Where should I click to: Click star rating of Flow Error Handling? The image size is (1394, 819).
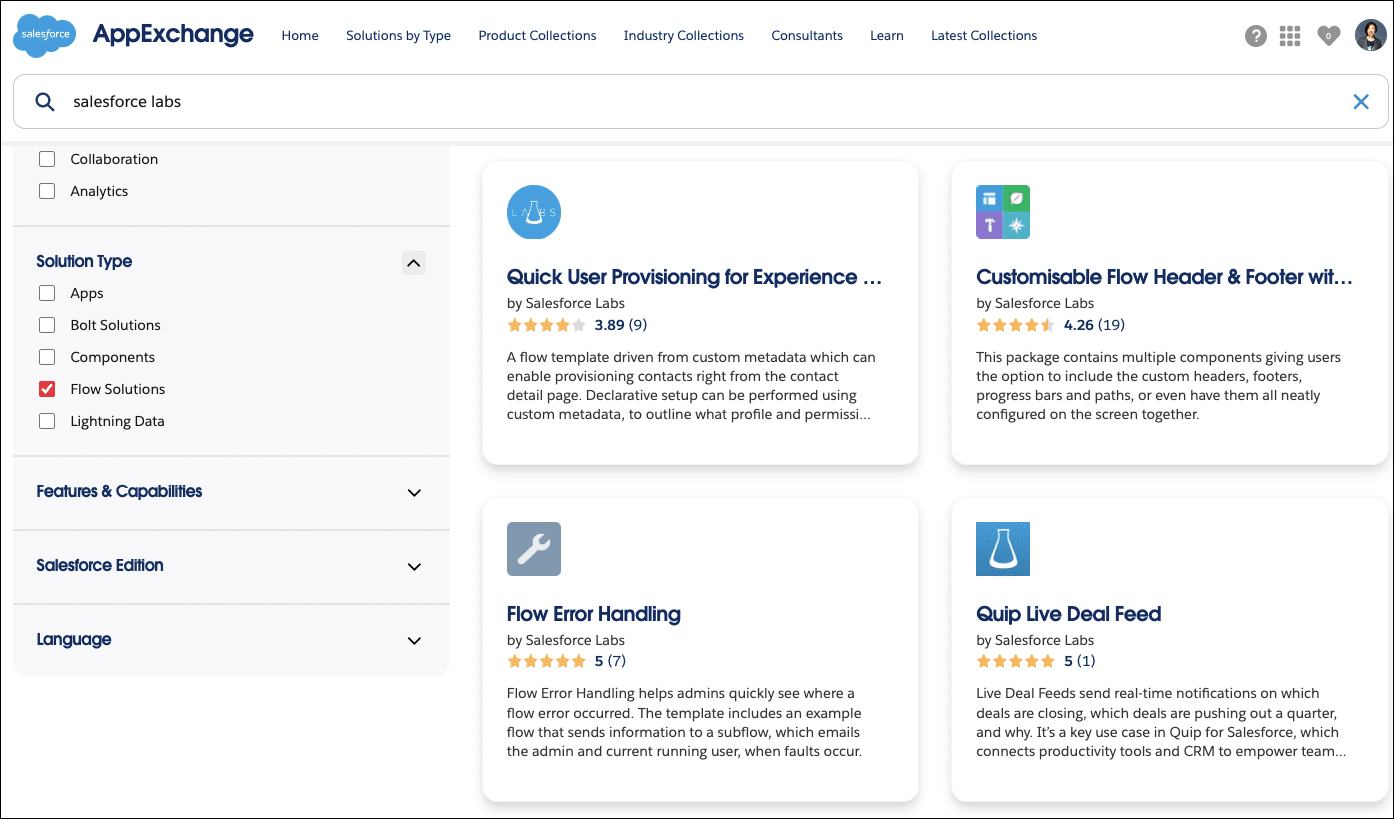click(x=546, y=661)
